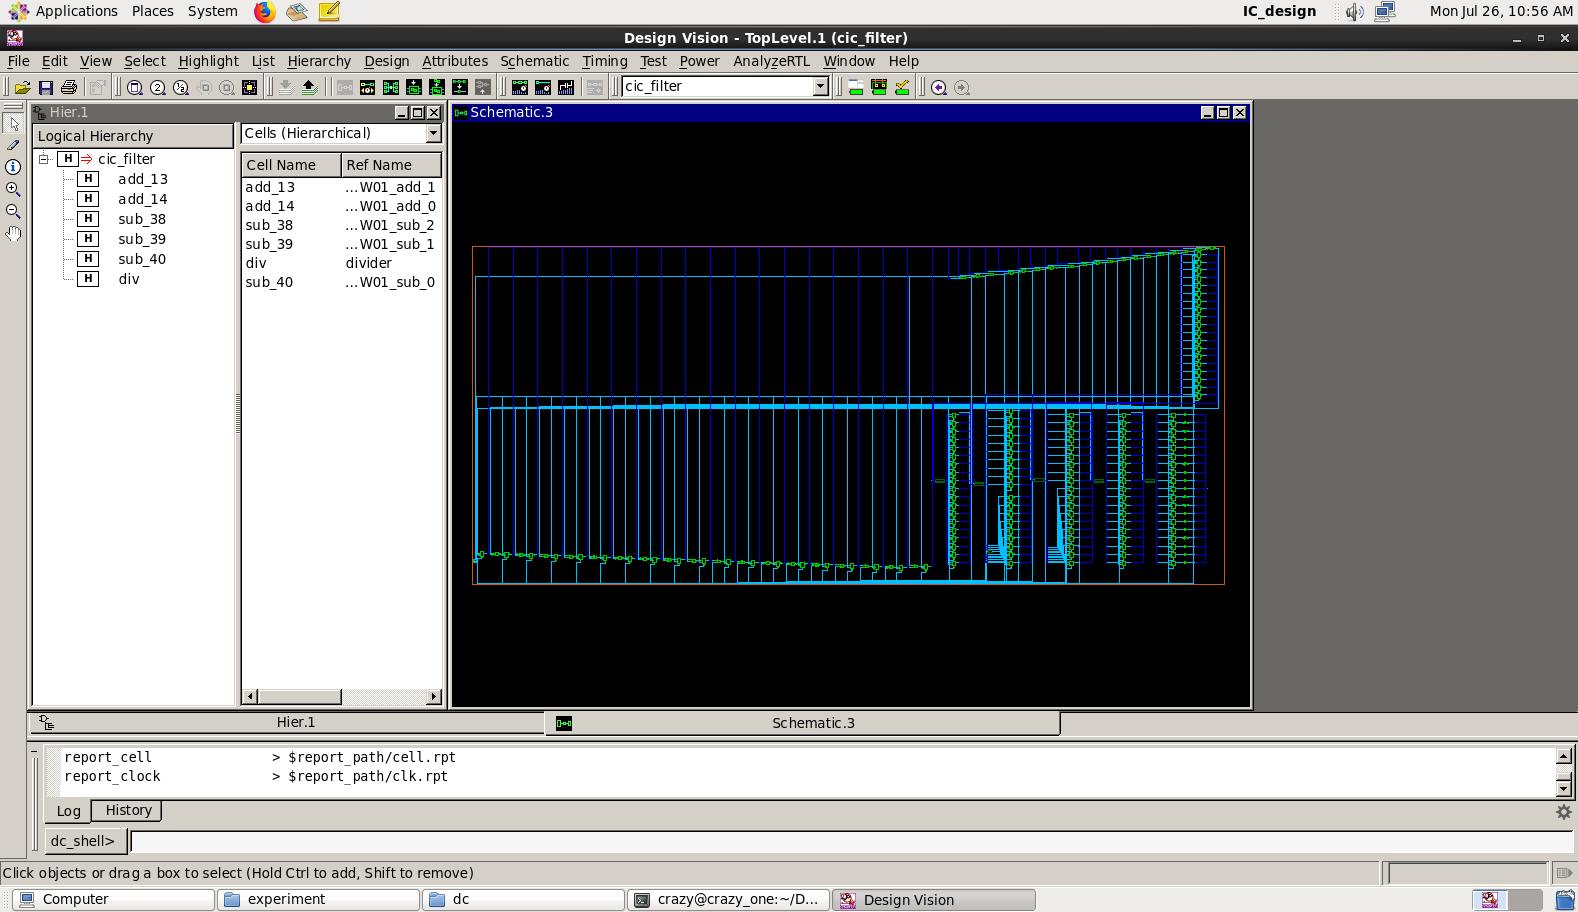Image resolution: width=1578 pixels, height=912 pixels.
Task: Click the network connection icon in the top panel
Action: [x=1385, y=11]
